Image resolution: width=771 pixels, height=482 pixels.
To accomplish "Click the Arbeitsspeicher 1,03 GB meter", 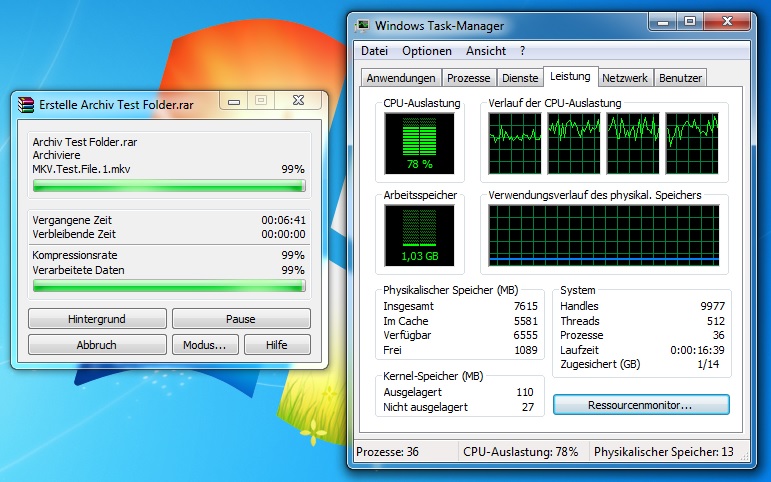I will 419,235.
